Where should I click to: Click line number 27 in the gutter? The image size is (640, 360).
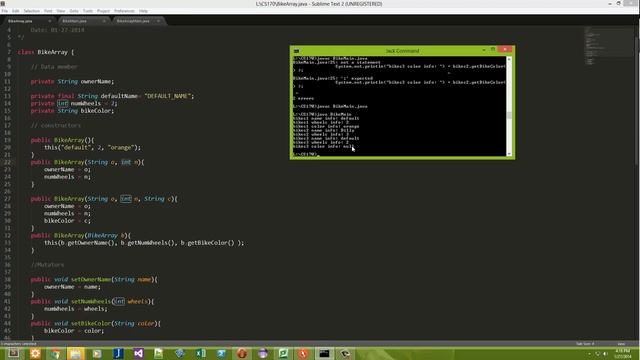coord(8,199)
